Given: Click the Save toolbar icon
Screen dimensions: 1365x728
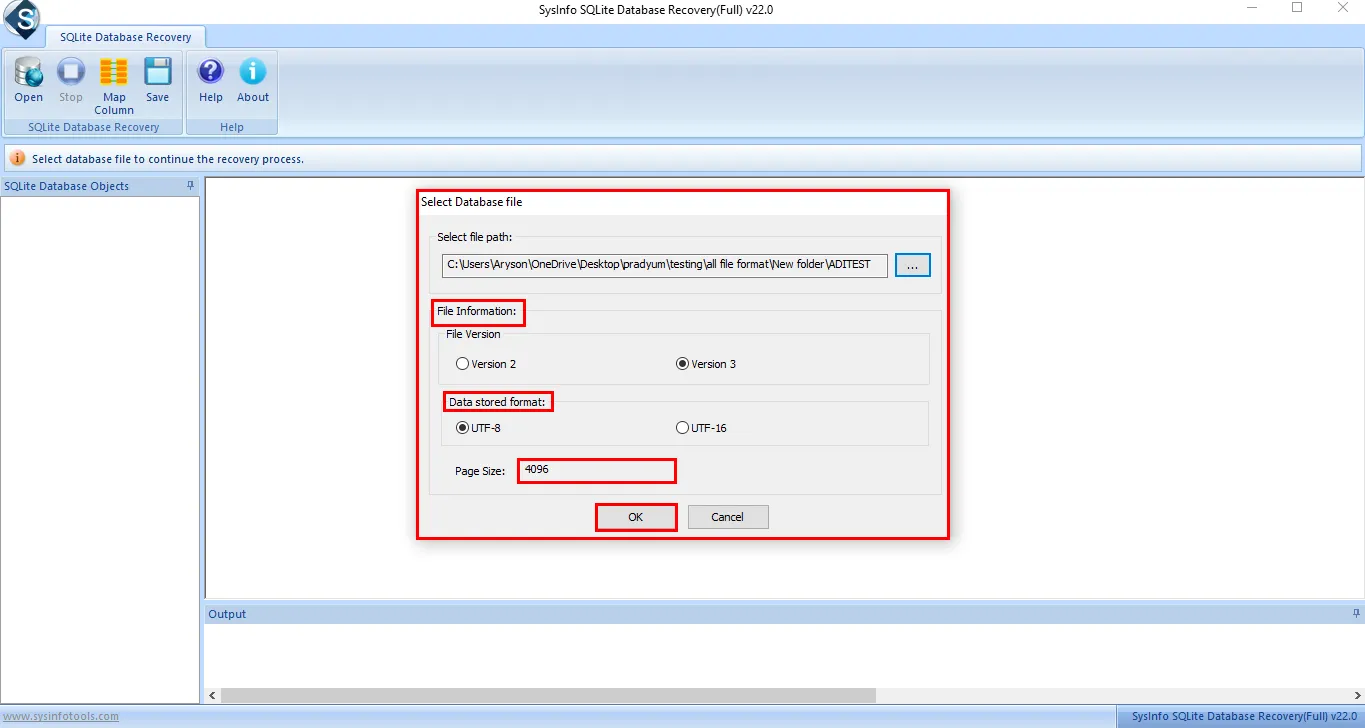Looking at the screenshot, I should click(x=157, y=80).
